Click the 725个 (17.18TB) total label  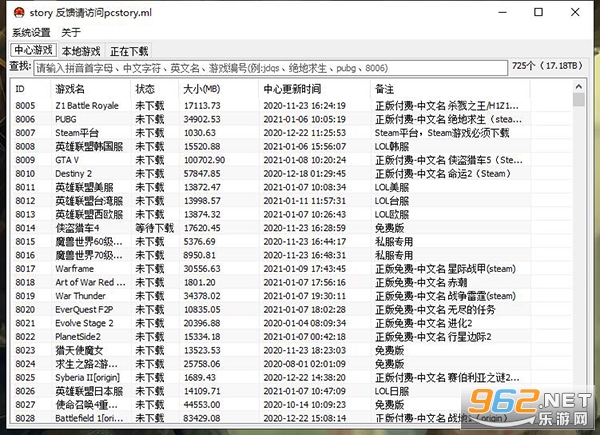(547, 66)
